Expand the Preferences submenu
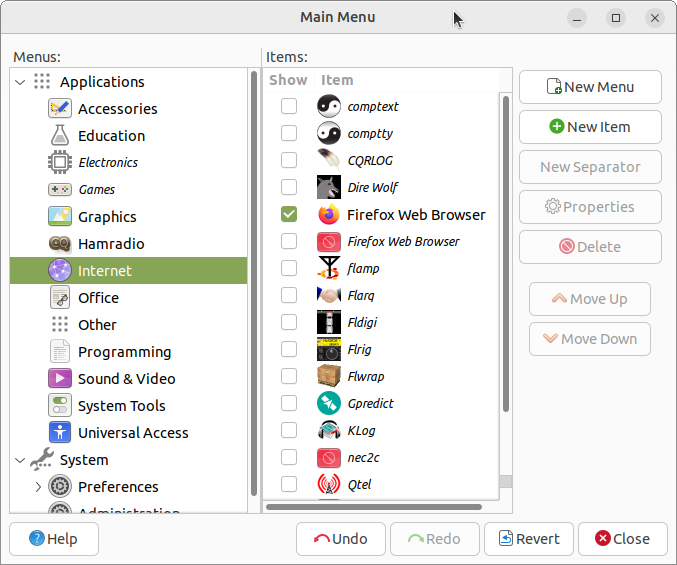The image size is (677, 565). point(38,487)
